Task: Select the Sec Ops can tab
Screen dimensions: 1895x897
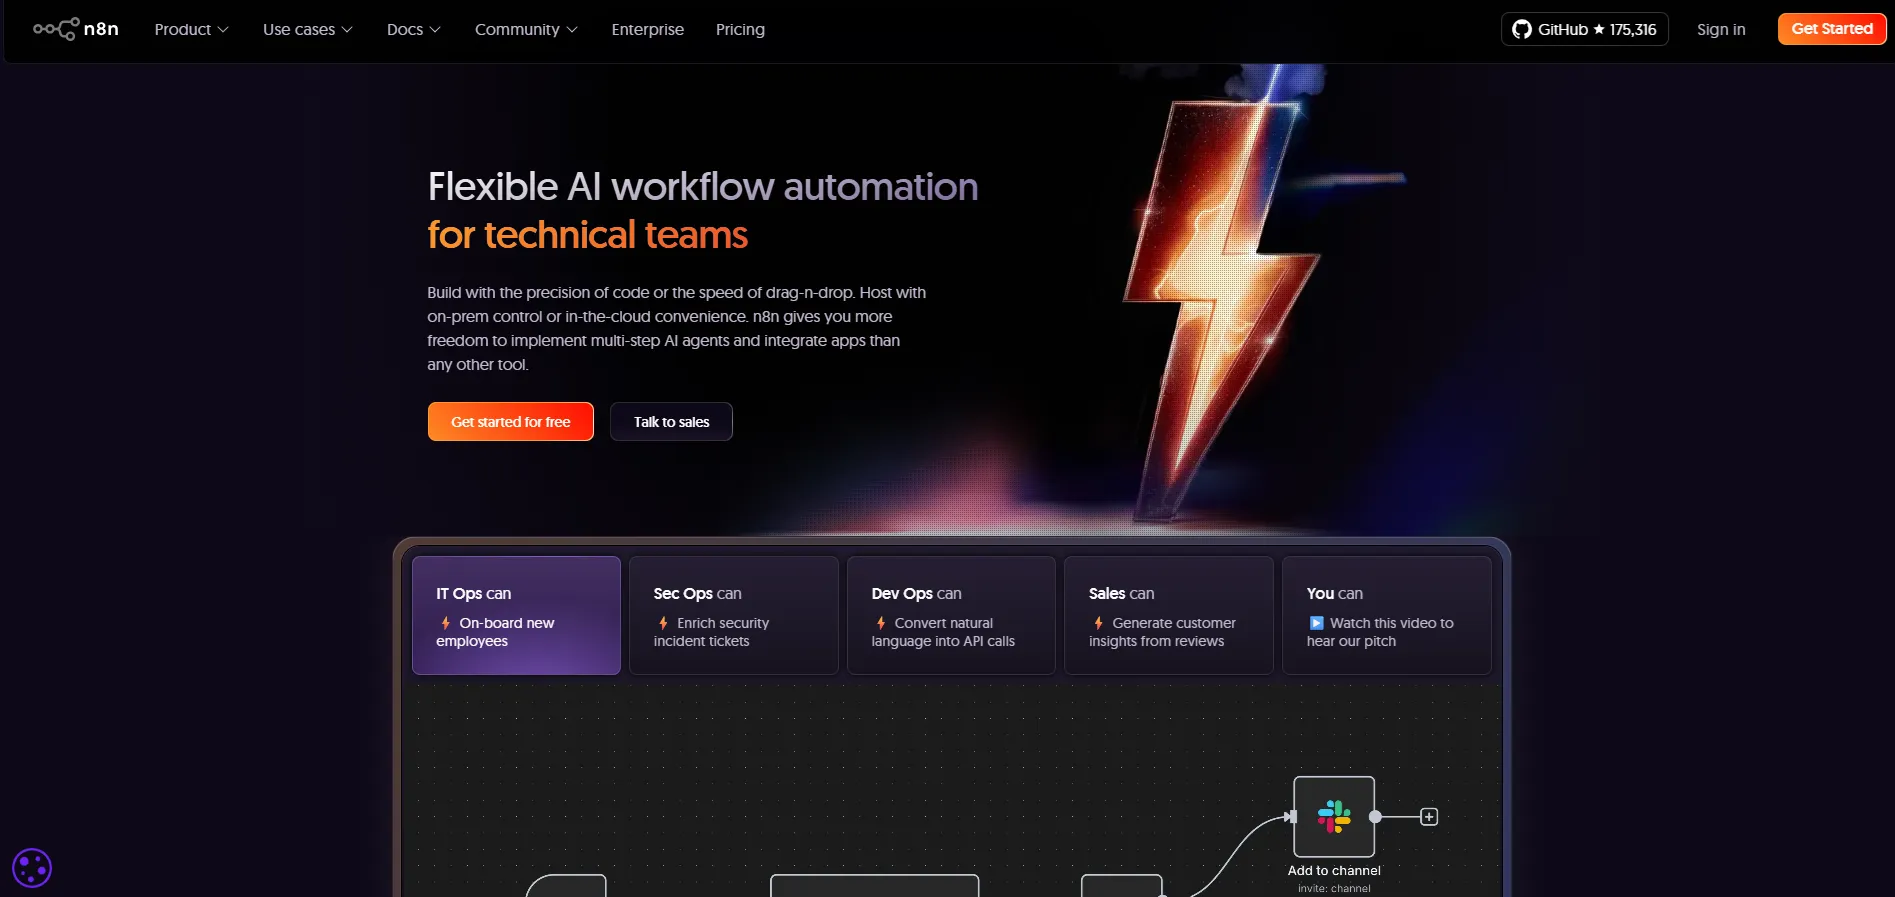Action: tap(733, 615)
